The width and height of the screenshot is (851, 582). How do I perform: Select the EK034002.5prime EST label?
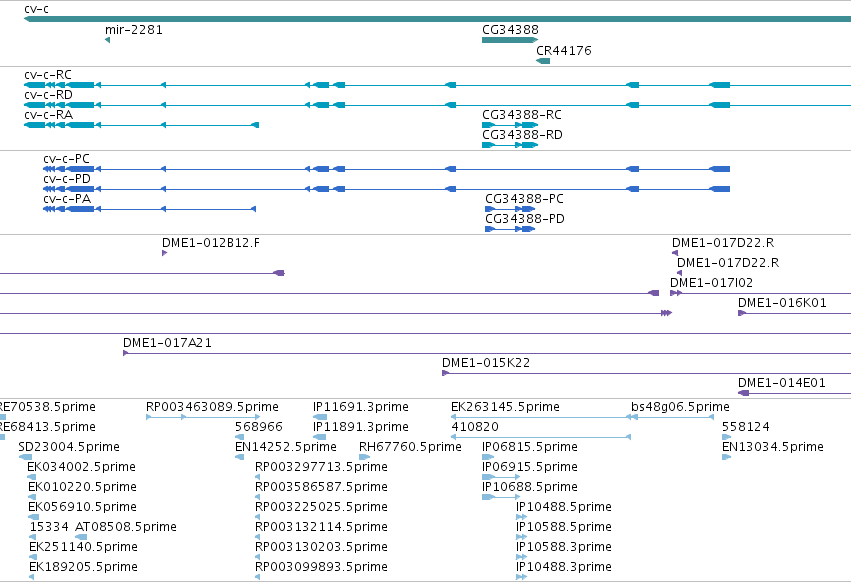(x=81, y=467)
